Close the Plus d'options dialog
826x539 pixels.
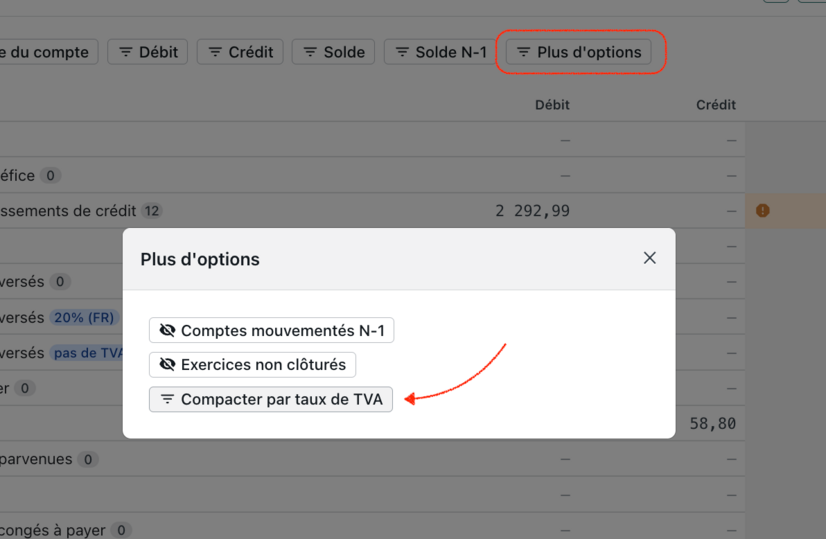coord(649,258)
